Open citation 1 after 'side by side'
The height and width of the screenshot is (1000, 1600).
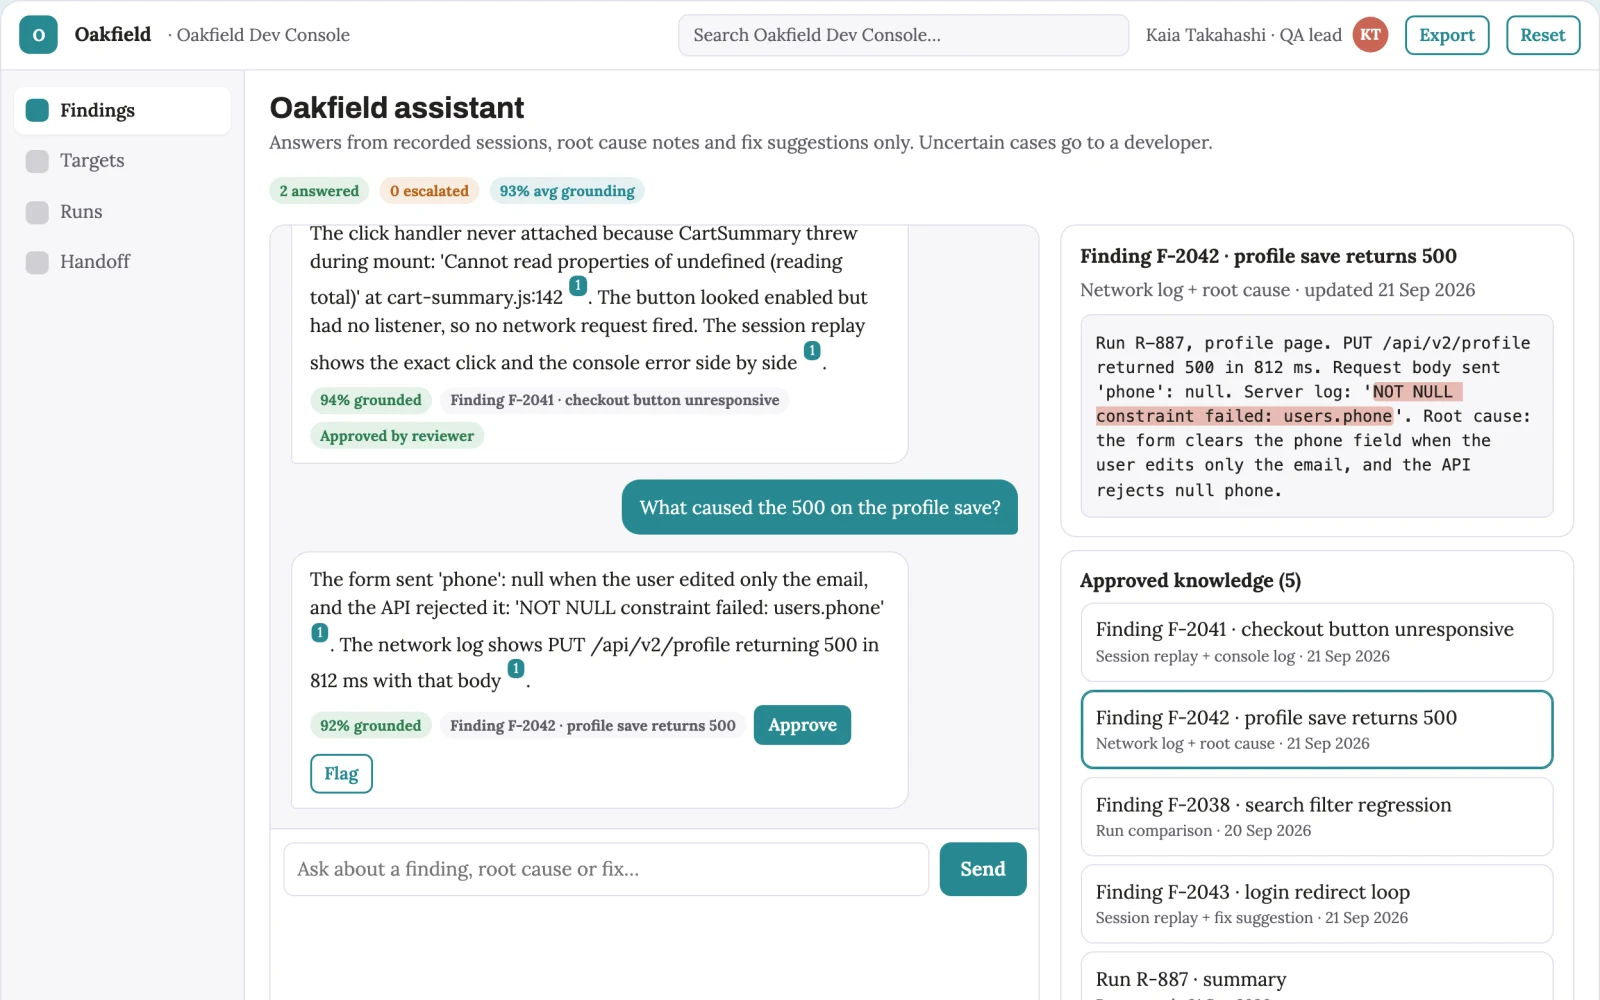[812, 351]
